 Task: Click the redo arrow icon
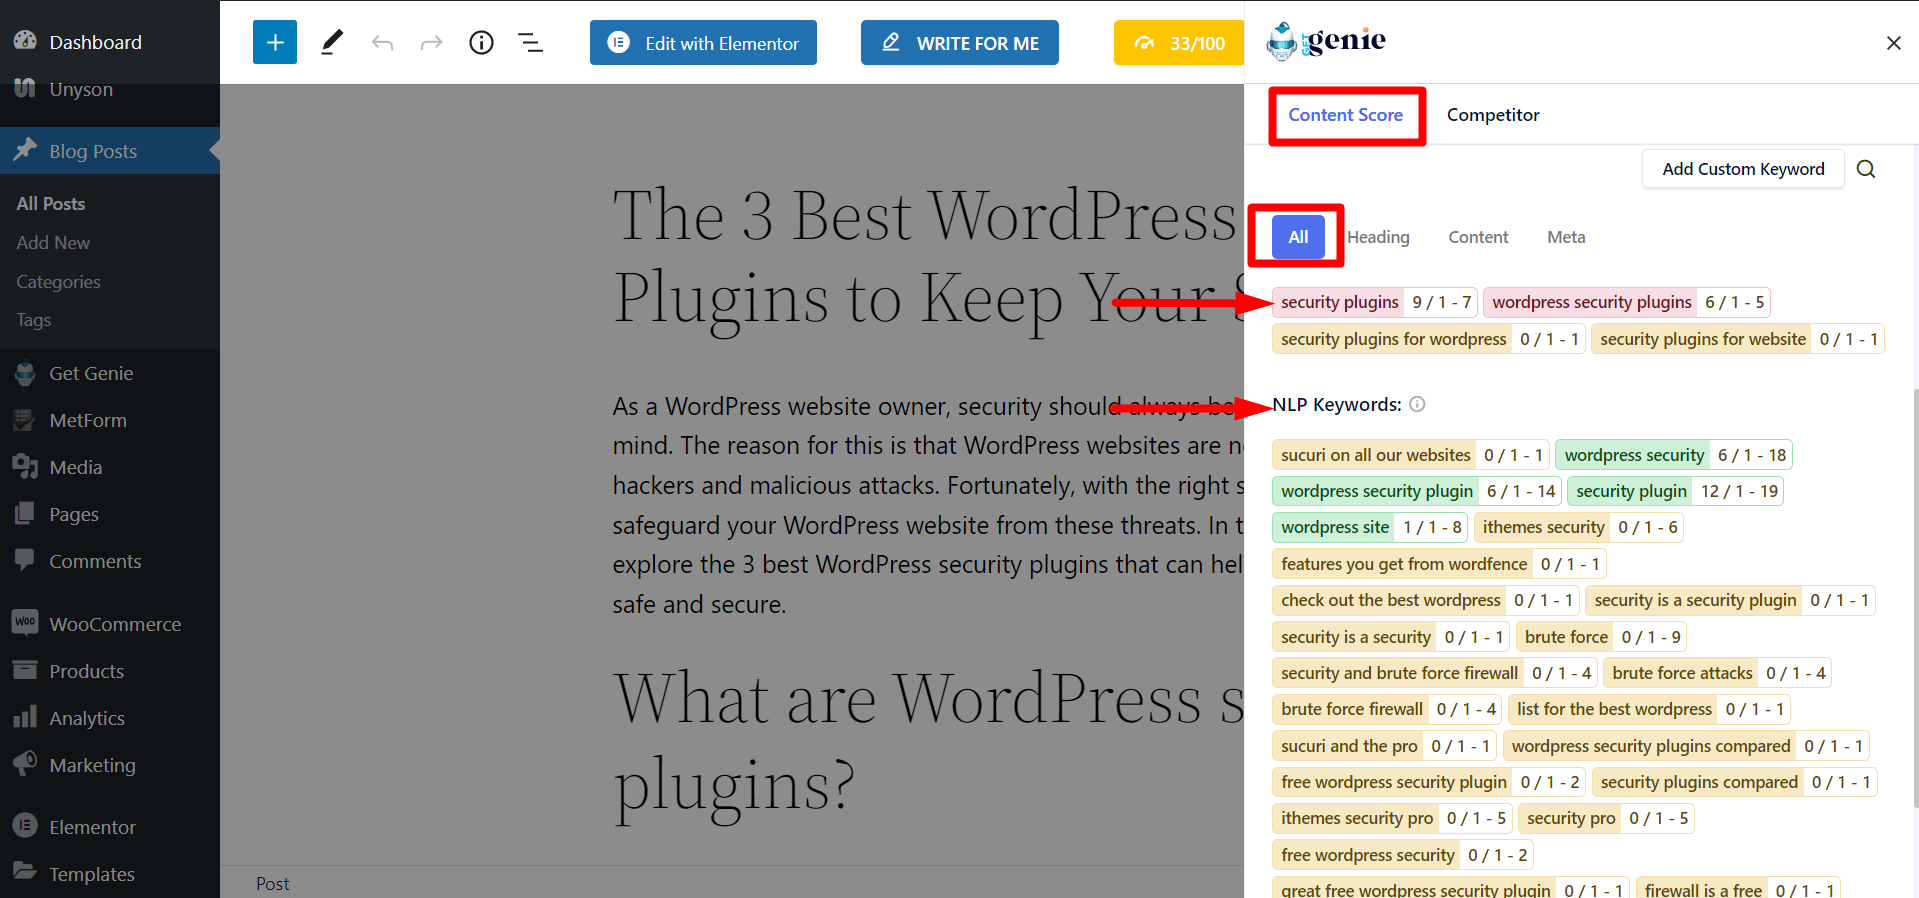click(431, 42)
